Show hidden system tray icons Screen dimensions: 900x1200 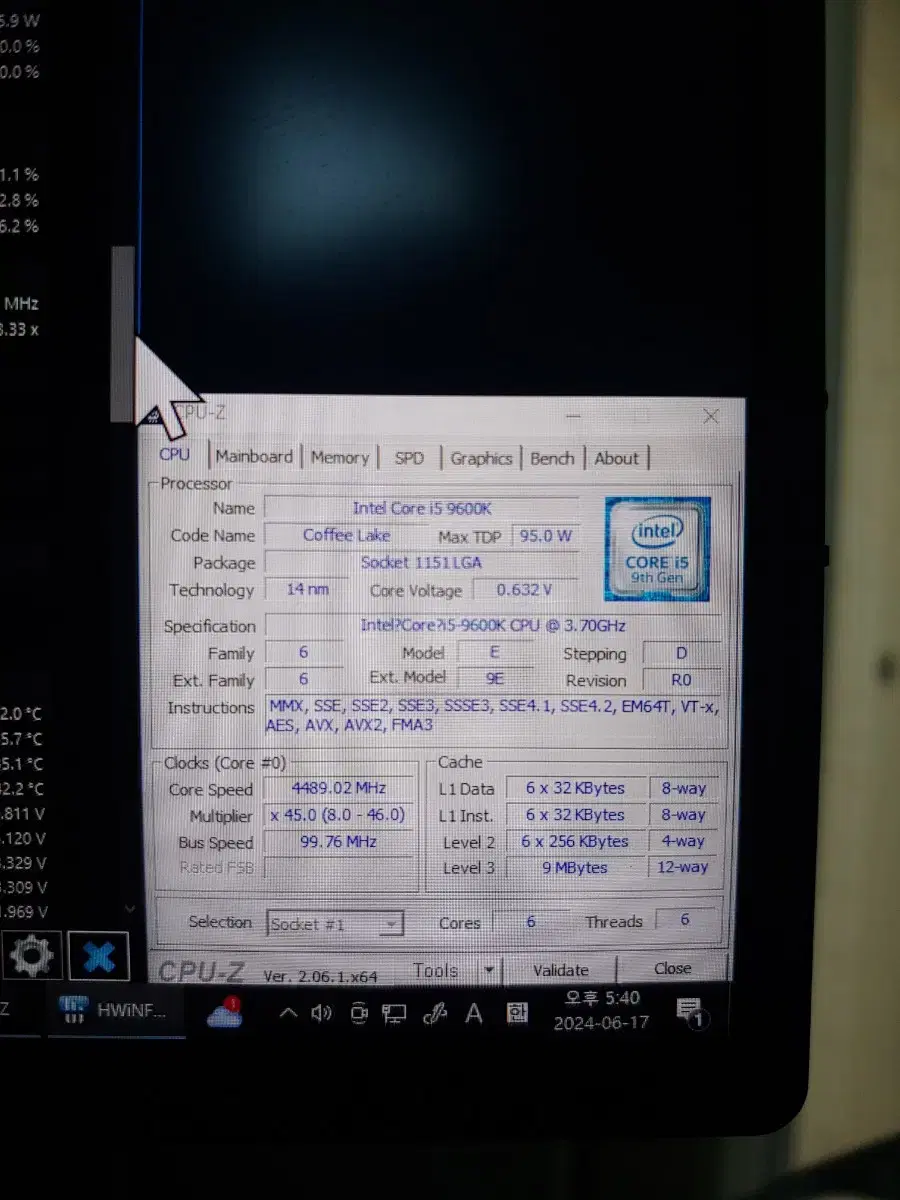pos(288,1014)
